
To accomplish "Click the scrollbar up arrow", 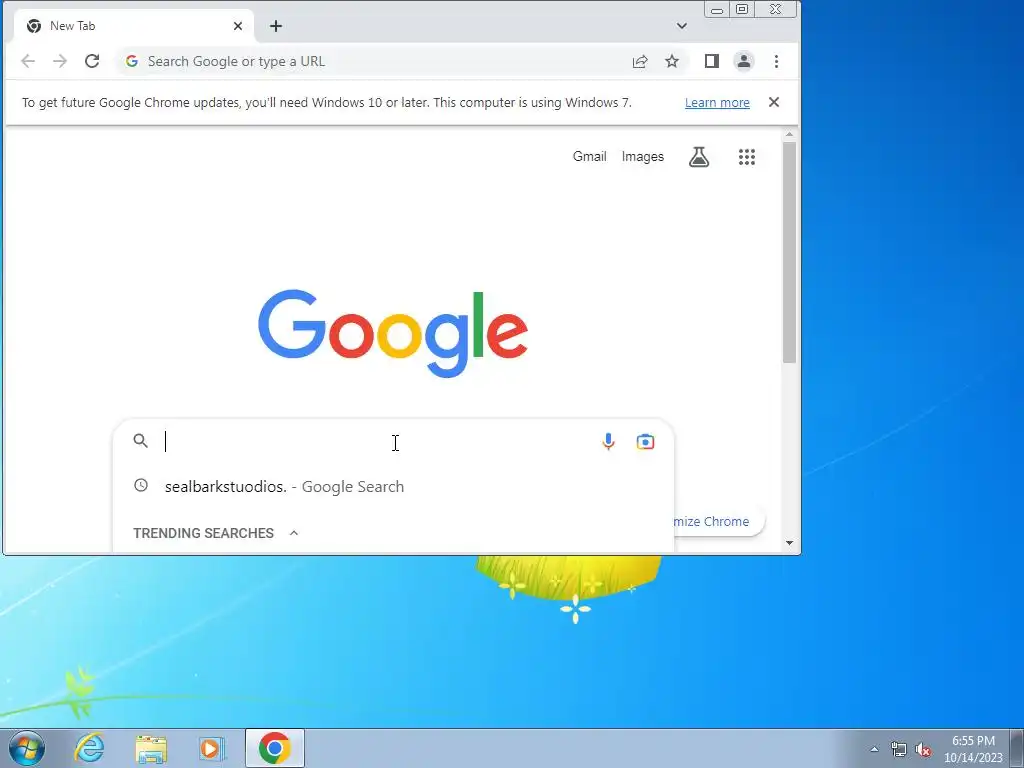I will pos(789,135).
